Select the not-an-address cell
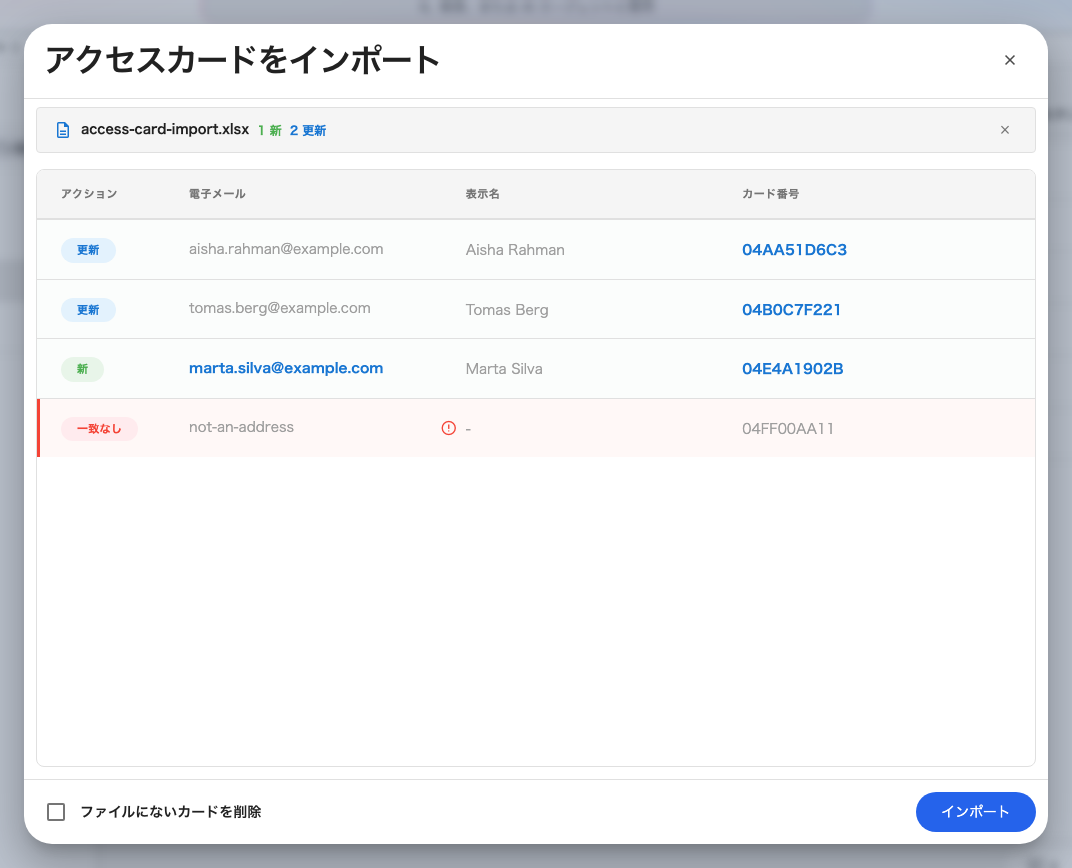 241,427
